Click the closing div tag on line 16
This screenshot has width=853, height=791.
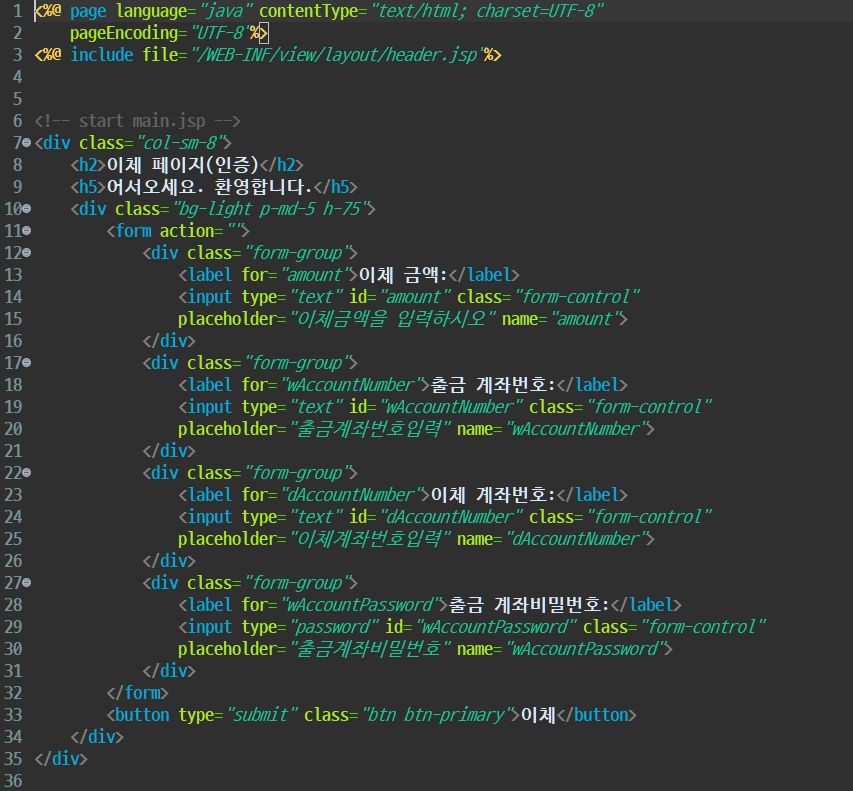pyautogui.click(x=169, y=341)
